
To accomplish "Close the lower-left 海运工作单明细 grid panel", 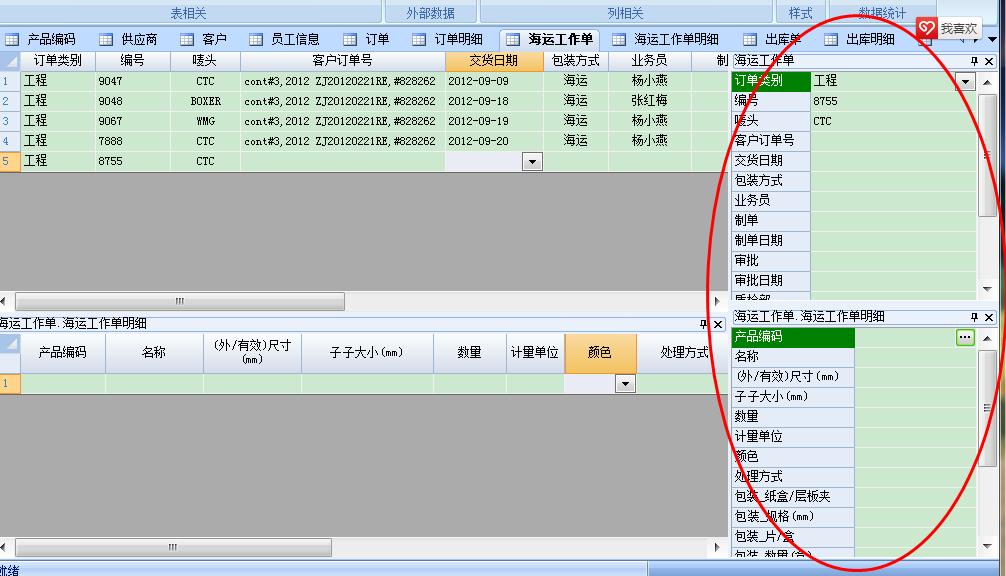I will click(717, 324).
